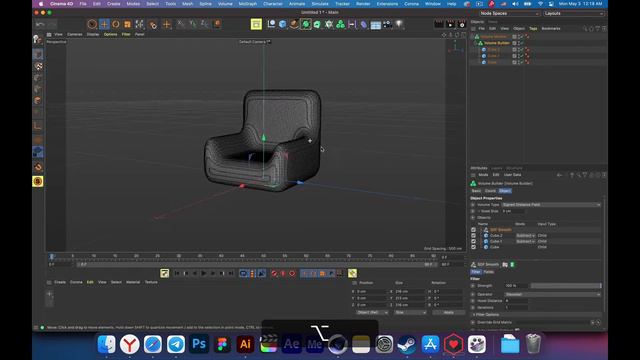Switch to the Coord tab in Attributes

pyautogui.click(x=490, y=191)
